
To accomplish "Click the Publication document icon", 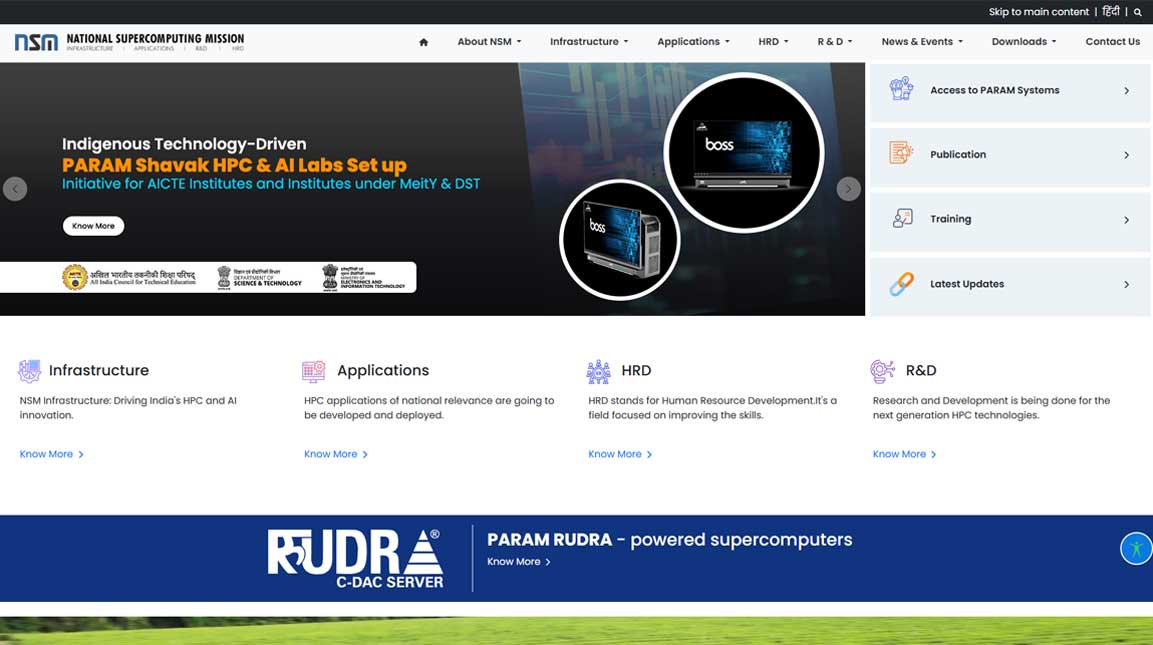I will pos(899,154).
